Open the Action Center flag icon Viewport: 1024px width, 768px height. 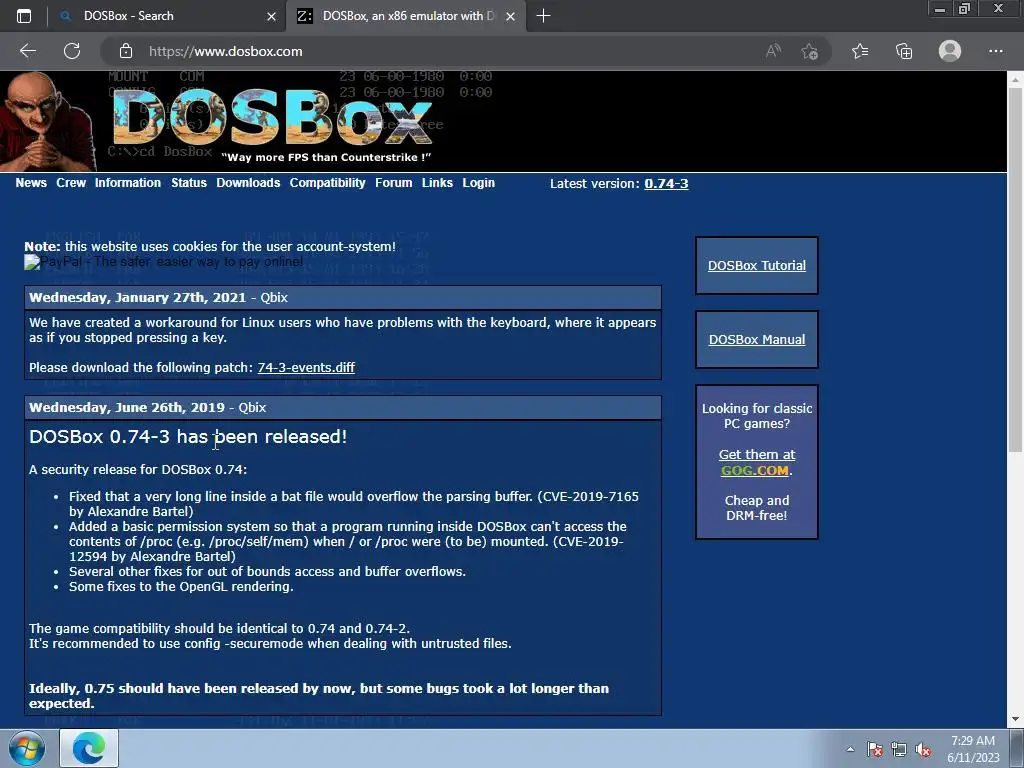point(875,749)
